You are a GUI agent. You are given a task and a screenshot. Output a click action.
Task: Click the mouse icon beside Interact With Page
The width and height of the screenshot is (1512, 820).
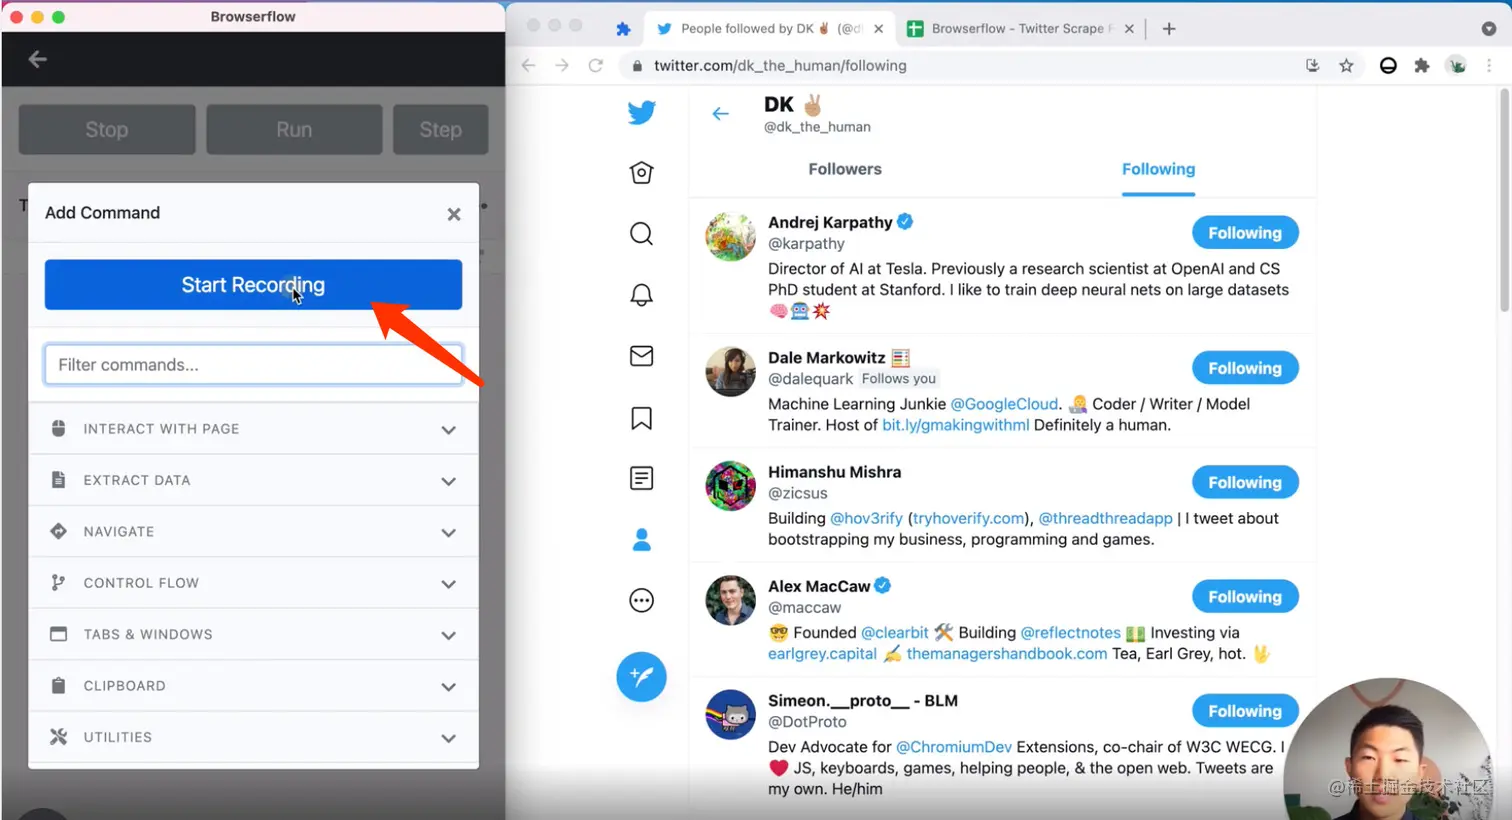click(x=59, y=428)
